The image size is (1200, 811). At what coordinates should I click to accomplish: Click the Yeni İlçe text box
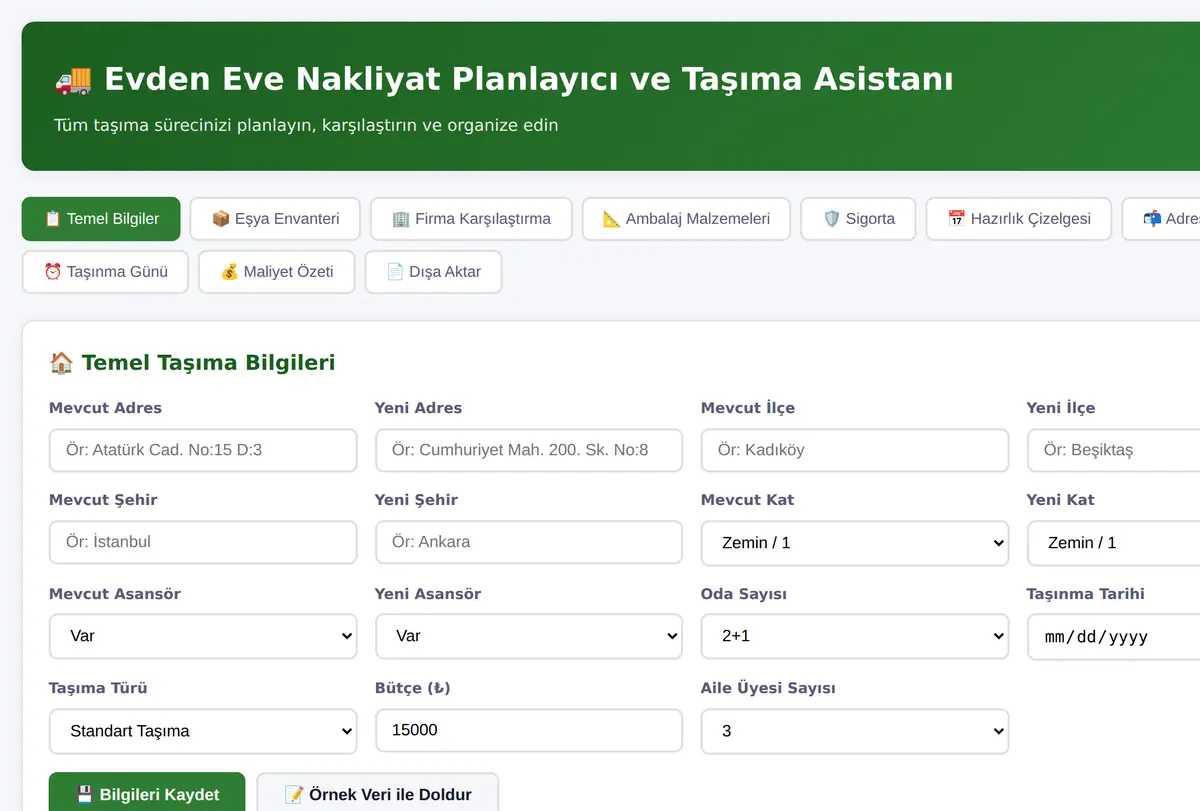(1114, 450)
